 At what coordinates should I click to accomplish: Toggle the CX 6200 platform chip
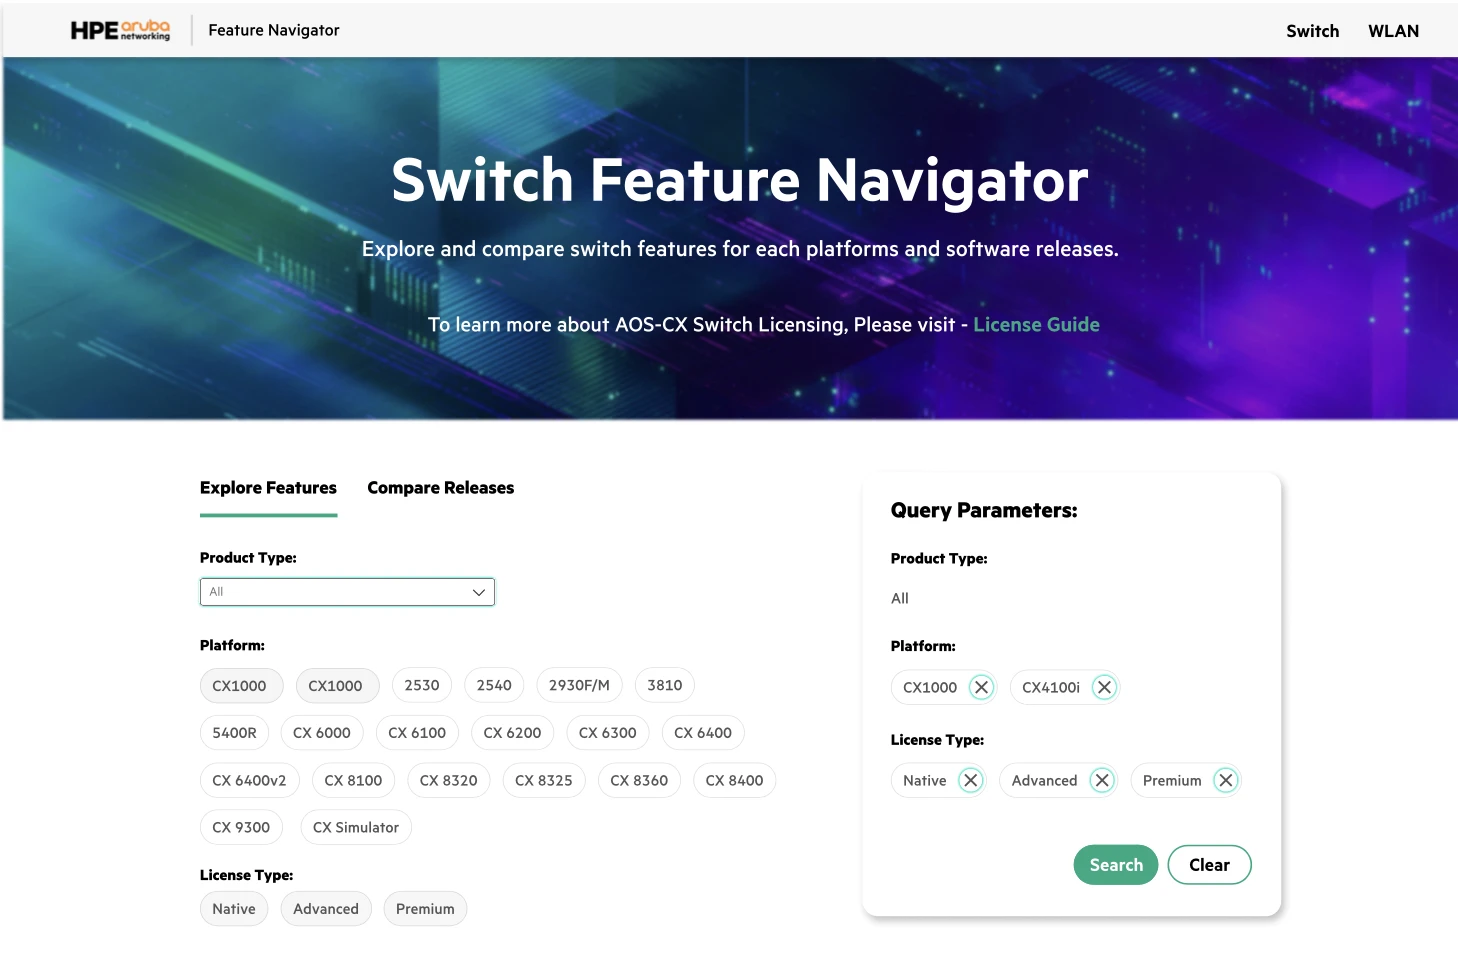512,733
